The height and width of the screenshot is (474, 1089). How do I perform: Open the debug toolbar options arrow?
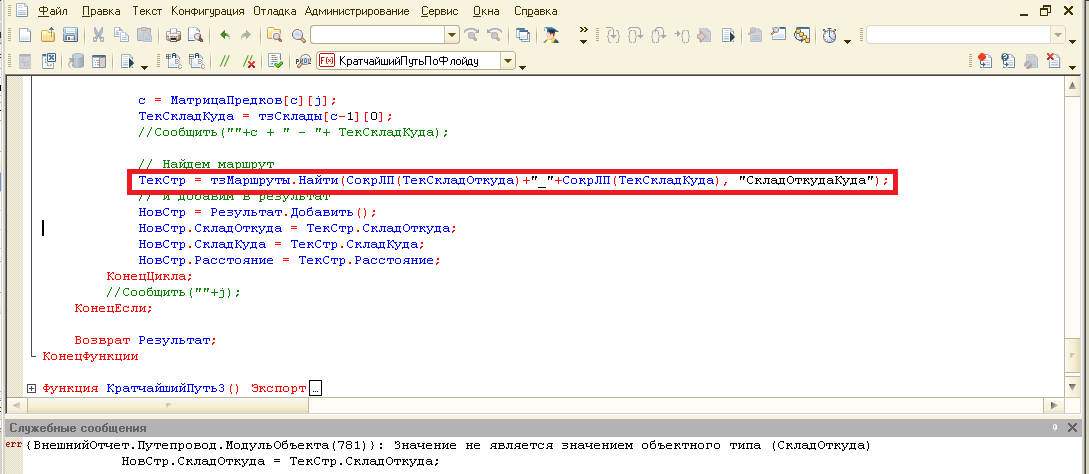point(847,41)
